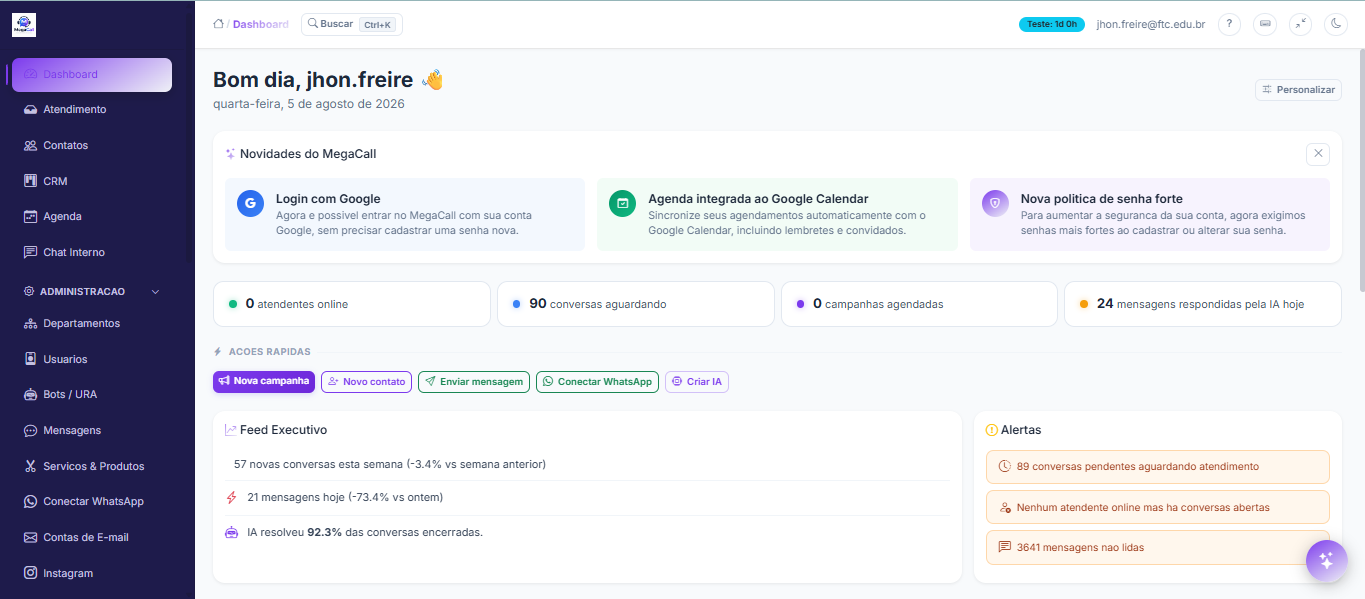
Task: Open Servicos & Produtos in sidebar
Action: [x=92, y=466]
